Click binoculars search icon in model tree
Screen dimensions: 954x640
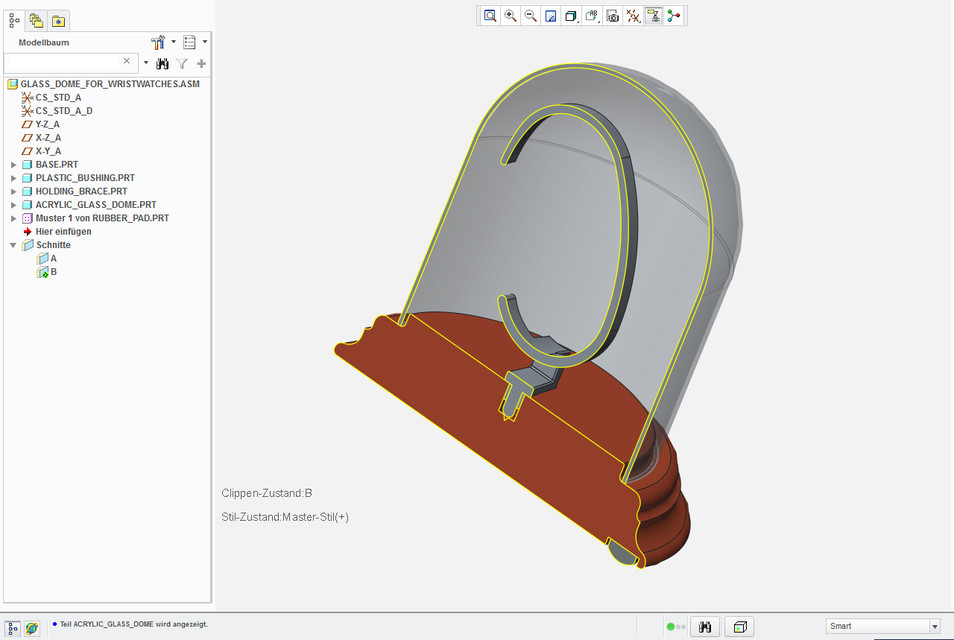pyautogui.click(x=162, y=63)
